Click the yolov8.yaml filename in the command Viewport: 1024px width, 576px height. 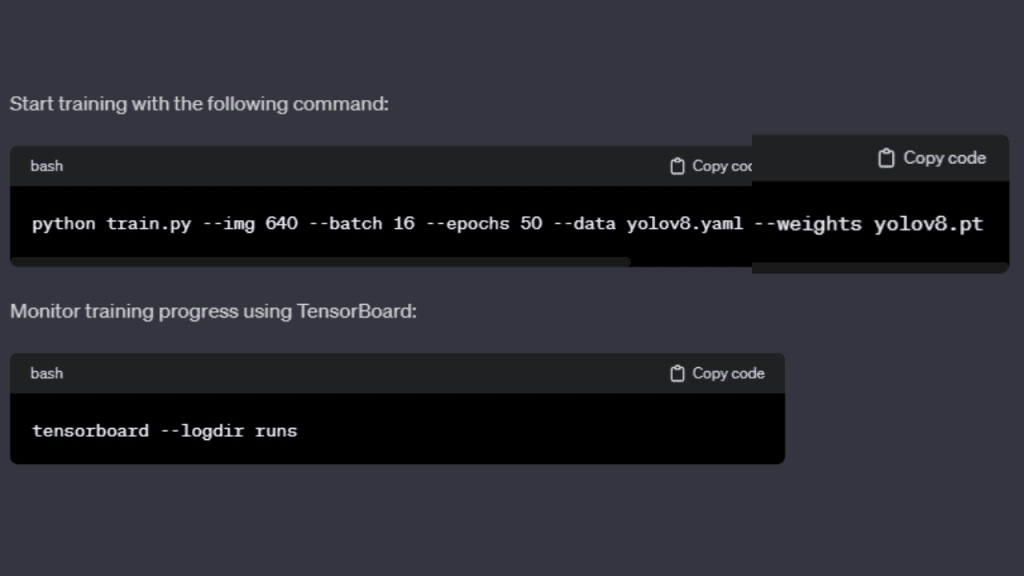pyautogui.click(x=685, y=223)
